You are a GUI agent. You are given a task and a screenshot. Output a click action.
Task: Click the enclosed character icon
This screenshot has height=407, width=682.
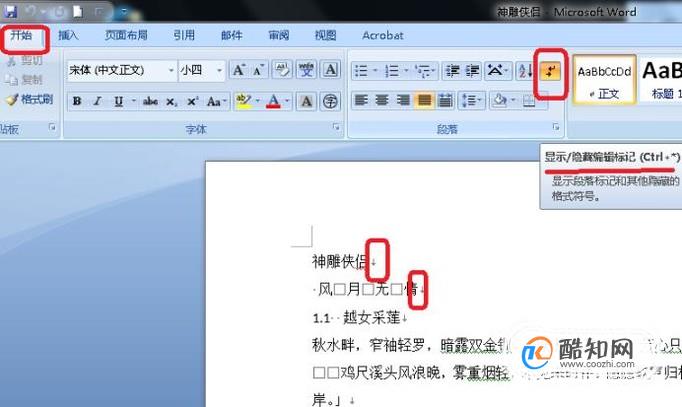[x=331, y=101]
